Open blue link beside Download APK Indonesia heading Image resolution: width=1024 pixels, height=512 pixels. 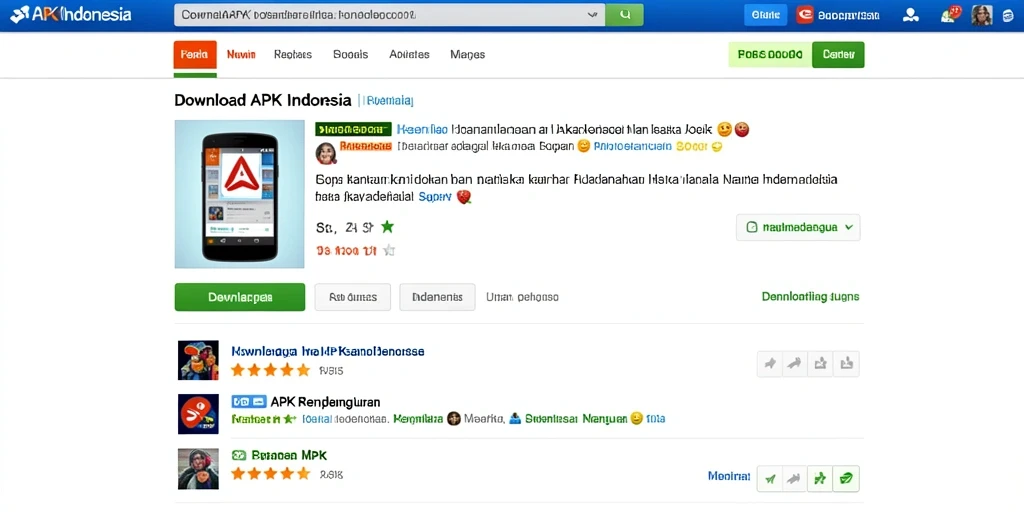click(x=389, y=101)
